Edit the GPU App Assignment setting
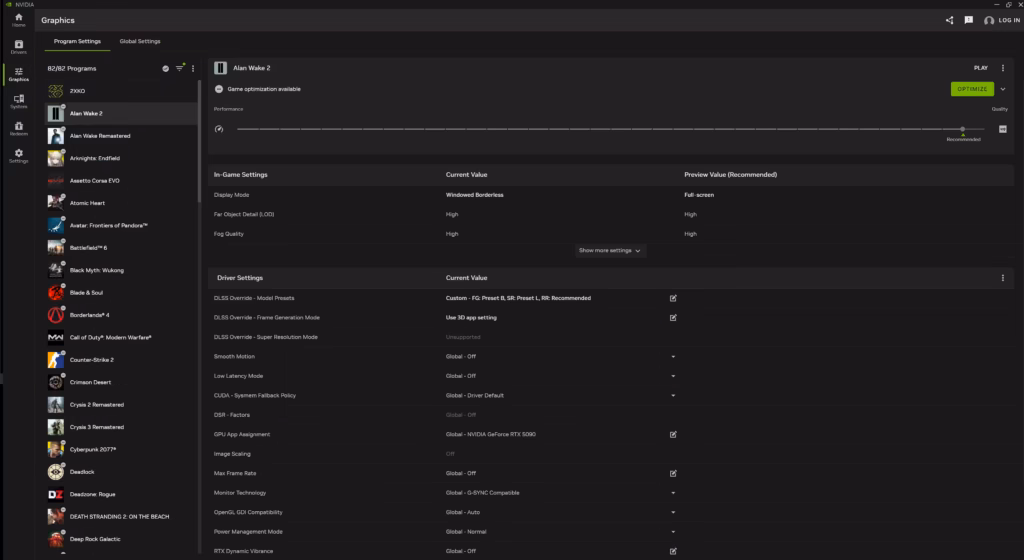This screenshot has width=1024, height=560. (x=673, y=435)
